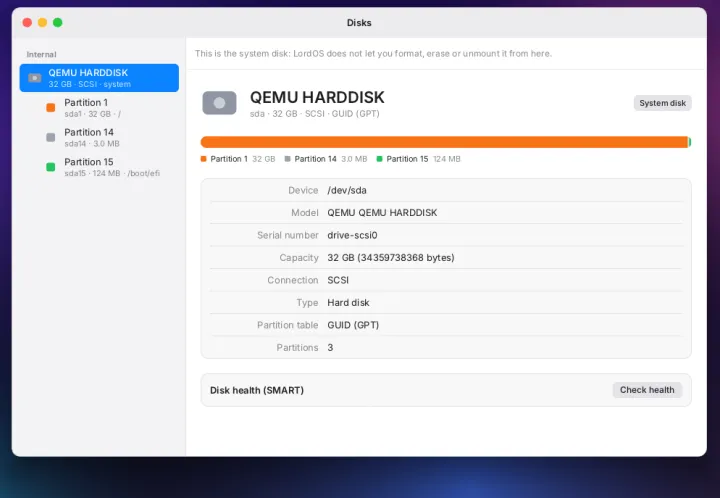Screen dimensions: 720x498
Task: Click the hard disk icon in sidebar
Action: [x=35, y=78]
